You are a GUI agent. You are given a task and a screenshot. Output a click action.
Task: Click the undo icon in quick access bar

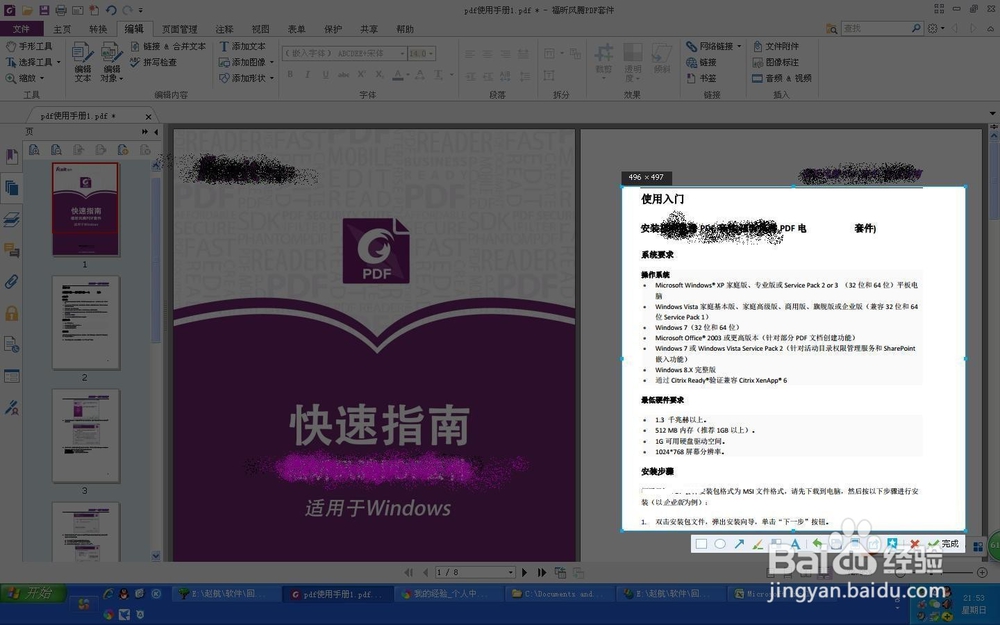click(x=111, y=10)
